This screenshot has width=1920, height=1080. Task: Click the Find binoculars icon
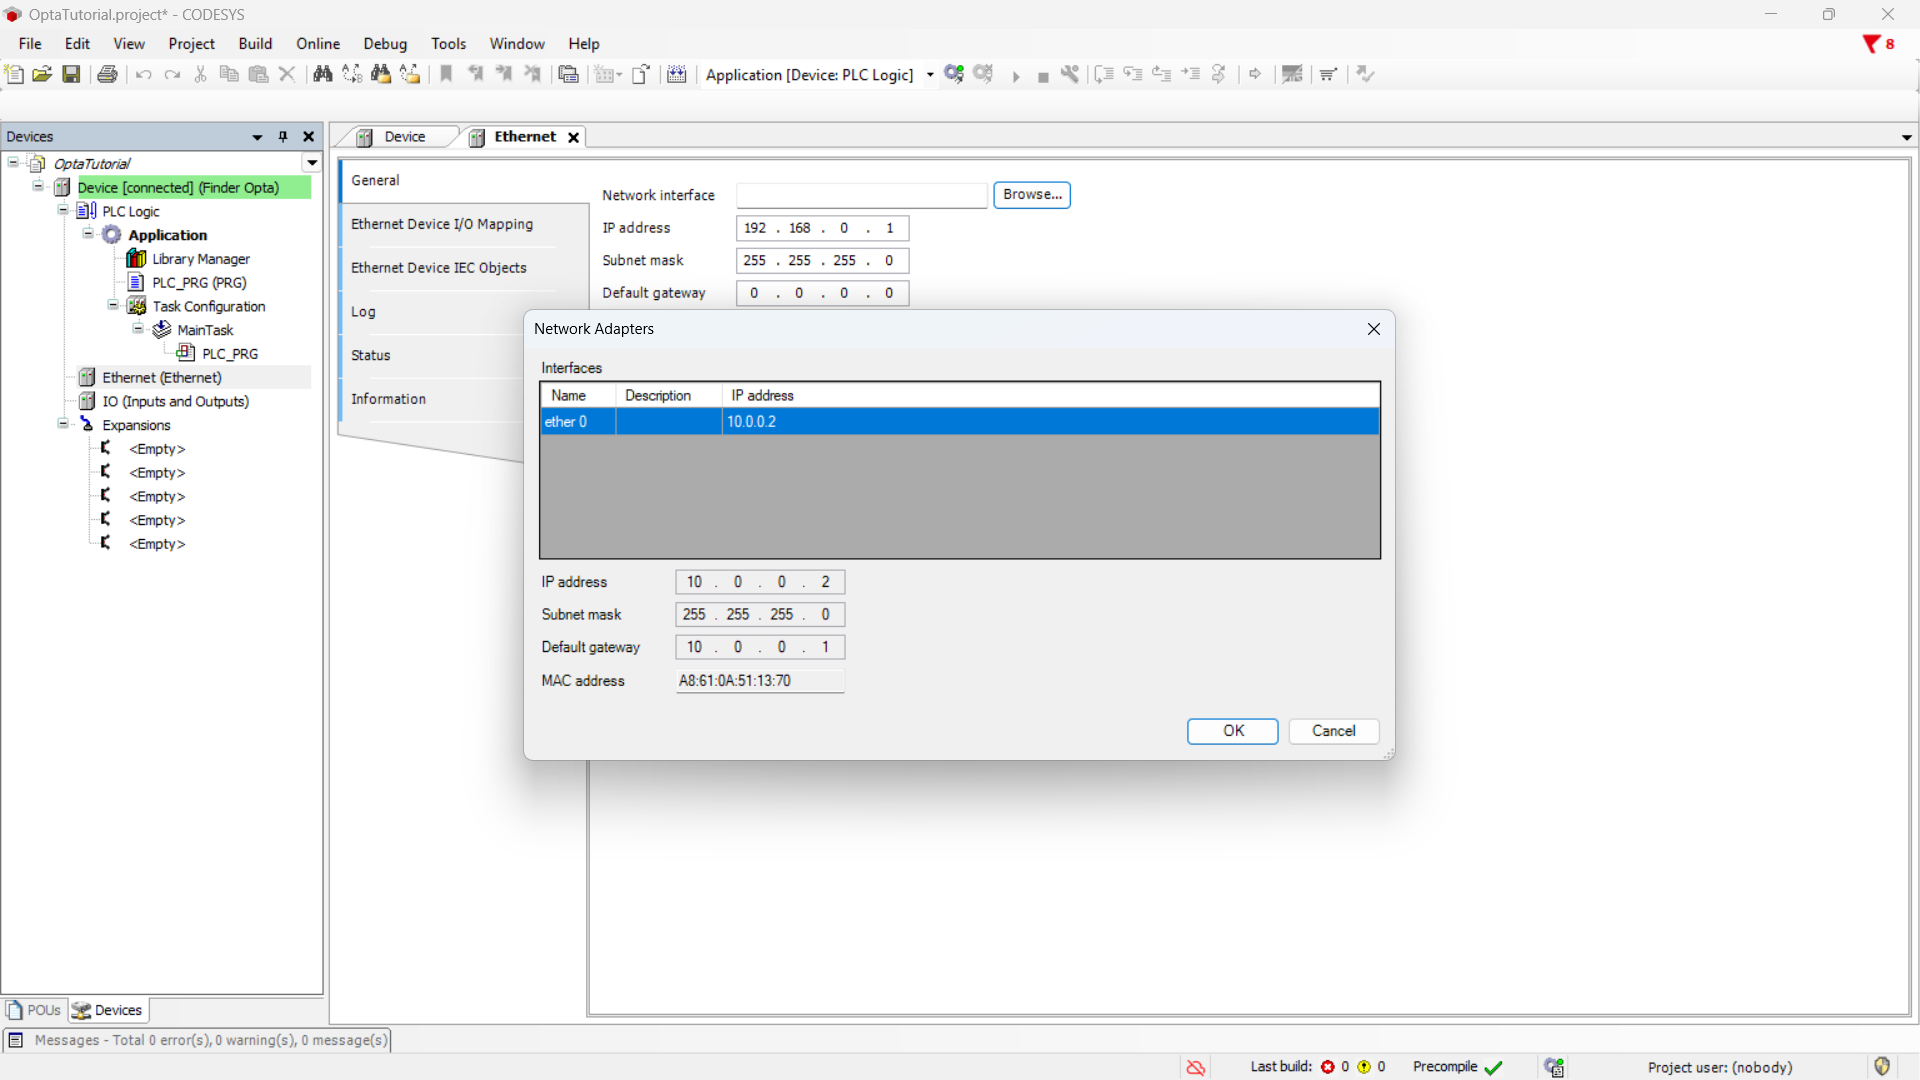coord(322,74)
